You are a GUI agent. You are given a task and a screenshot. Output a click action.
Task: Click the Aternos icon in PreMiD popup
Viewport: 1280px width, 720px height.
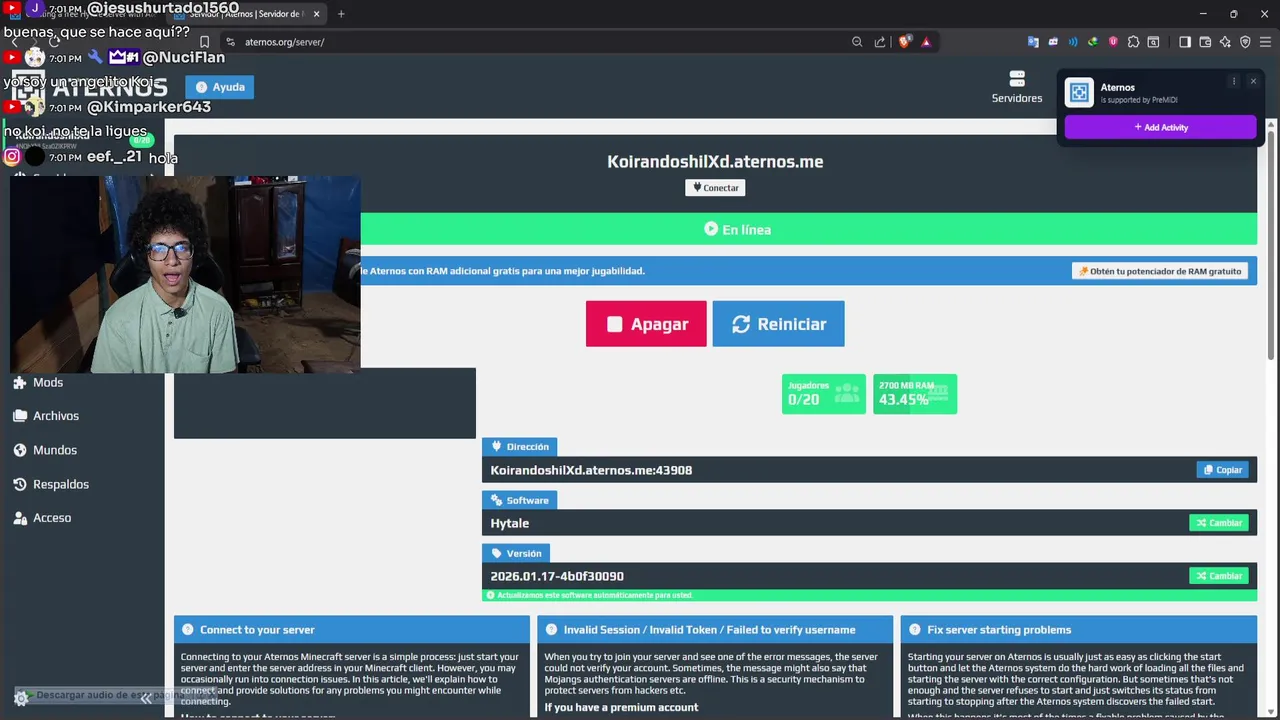[1079, 93]
